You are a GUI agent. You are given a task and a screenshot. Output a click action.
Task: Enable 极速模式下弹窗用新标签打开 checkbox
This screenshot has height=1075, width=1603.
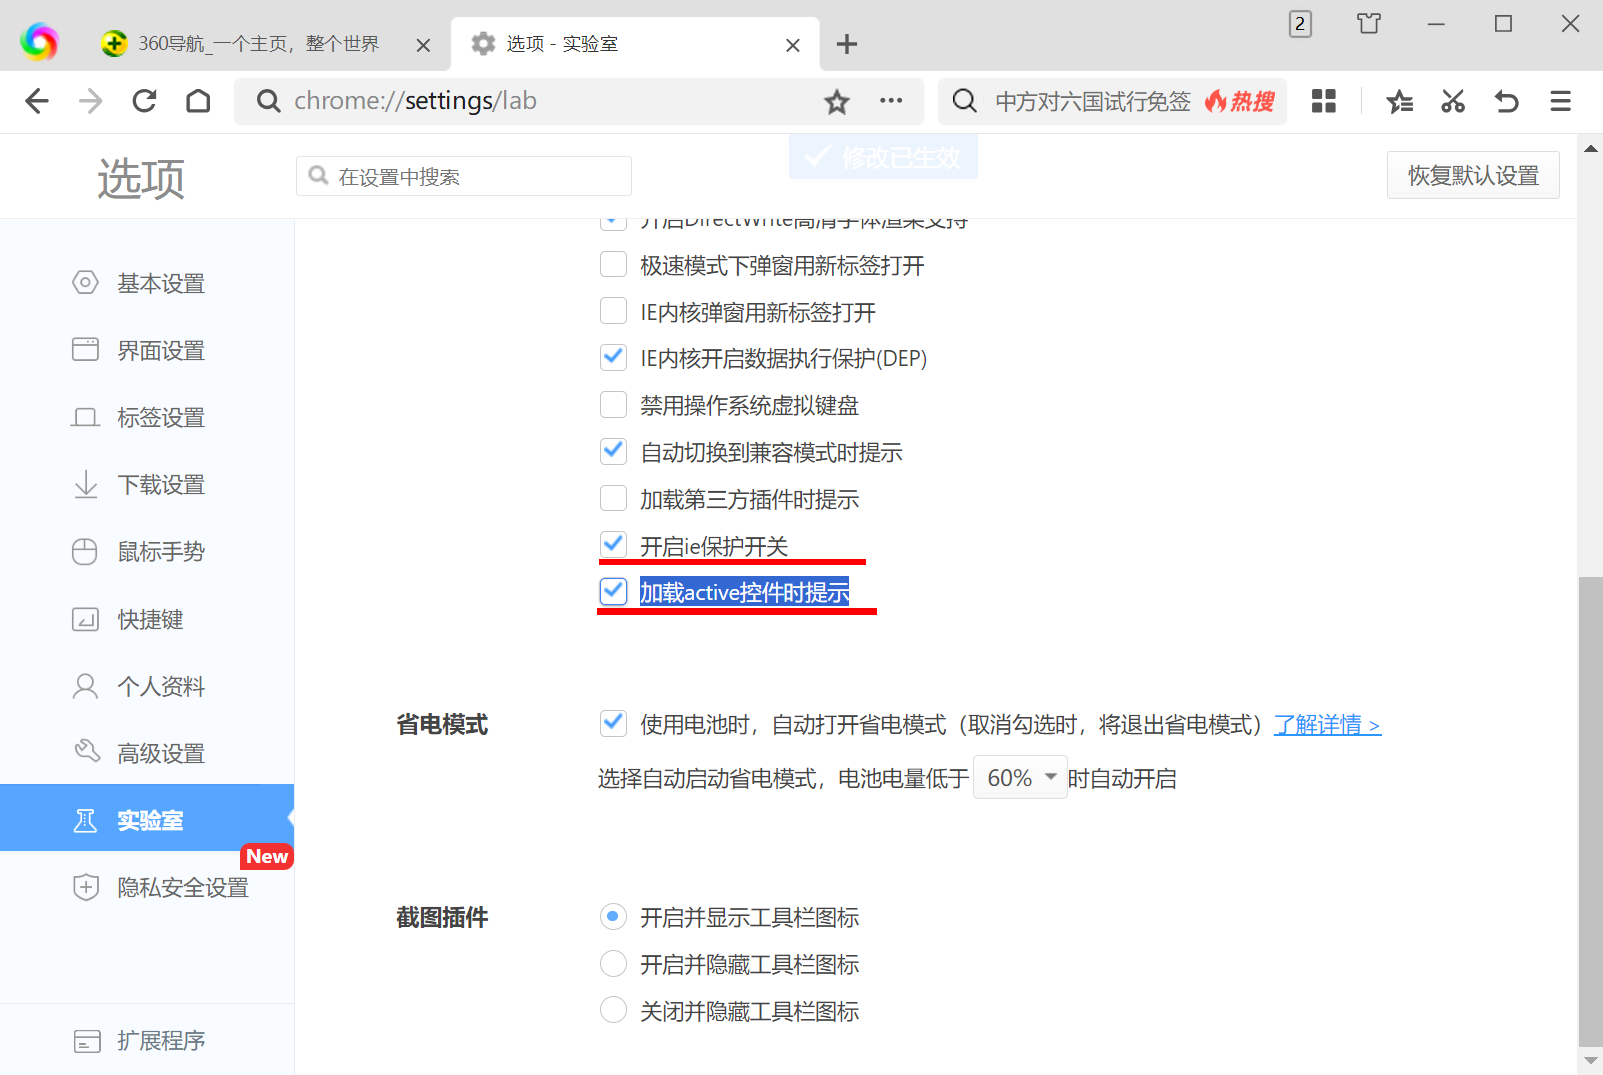613,265
